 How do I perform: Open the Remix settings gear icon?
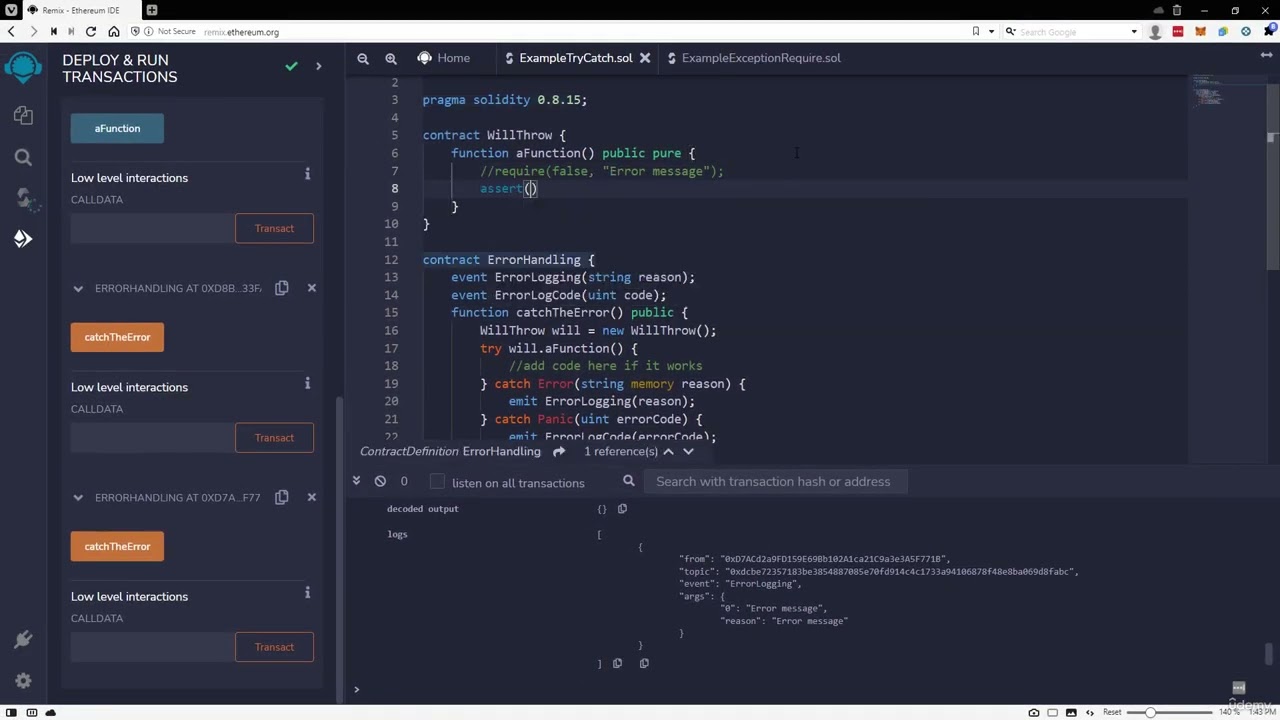pyautogui.click(x=23, y=681)
